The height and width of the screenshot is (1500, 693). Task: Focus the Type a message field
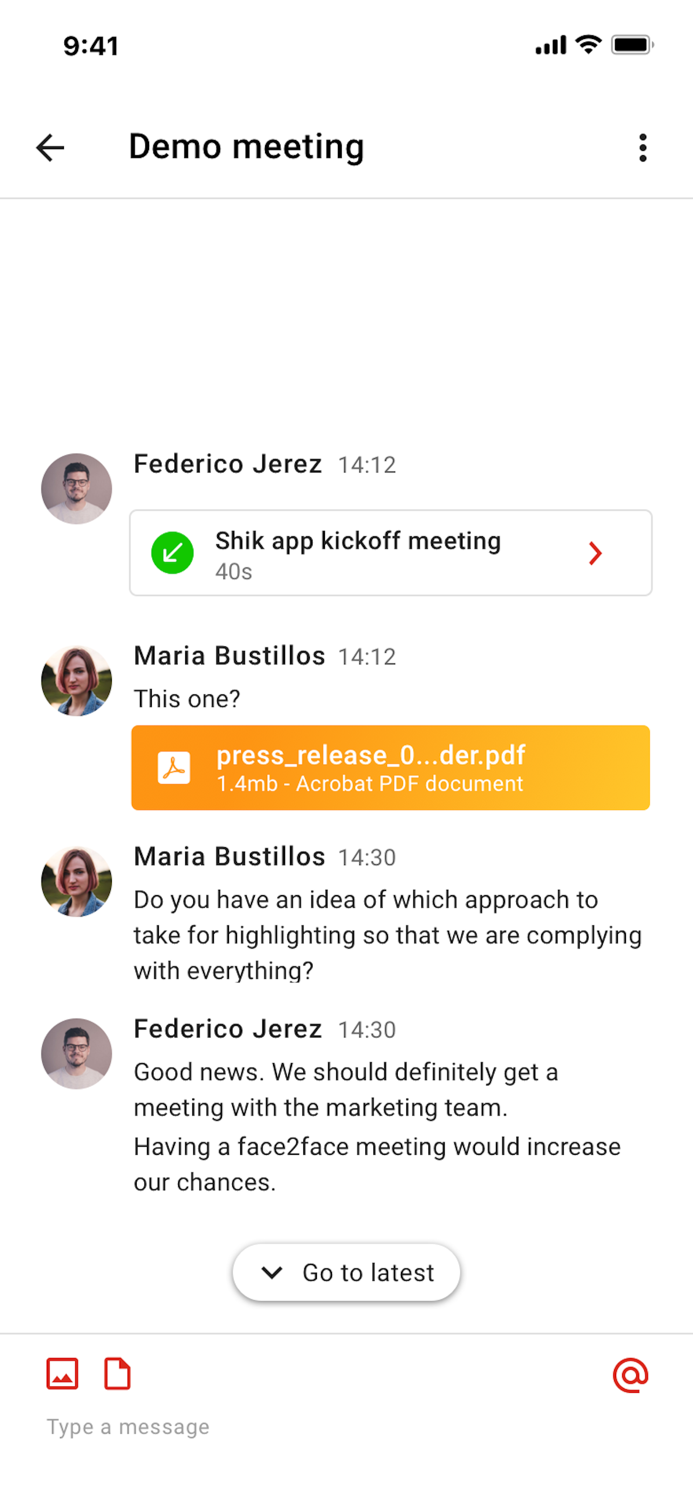(x=128, y=1426)
